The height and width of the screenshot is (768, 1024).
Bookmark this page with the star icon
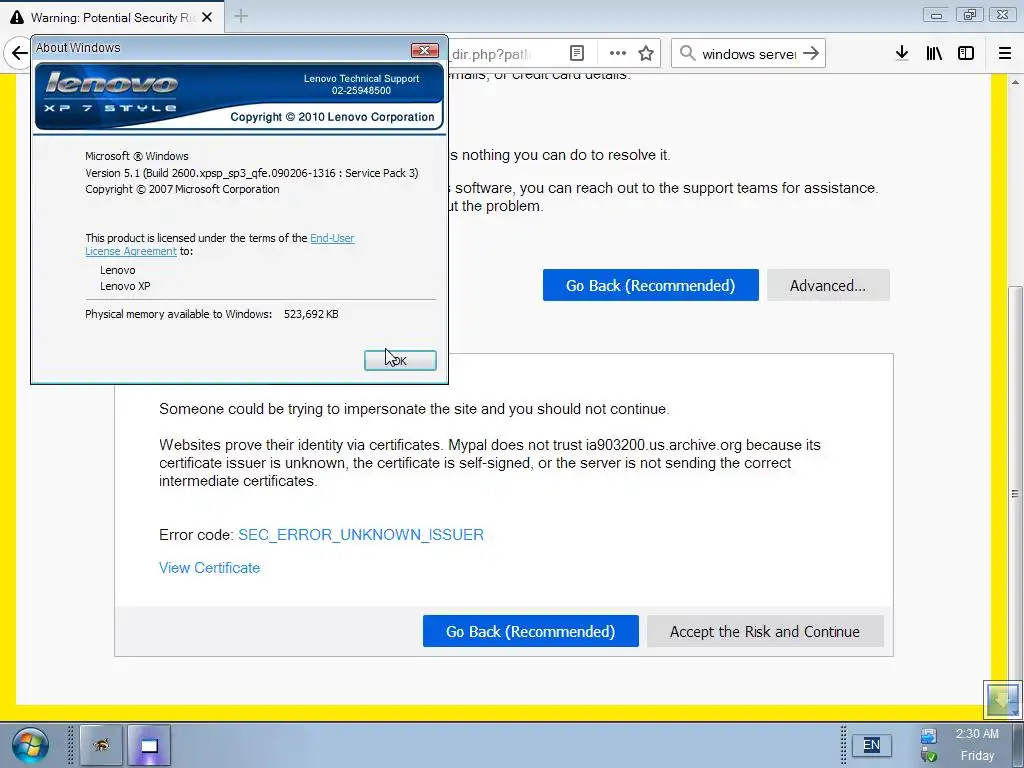(x=646, y=54)
